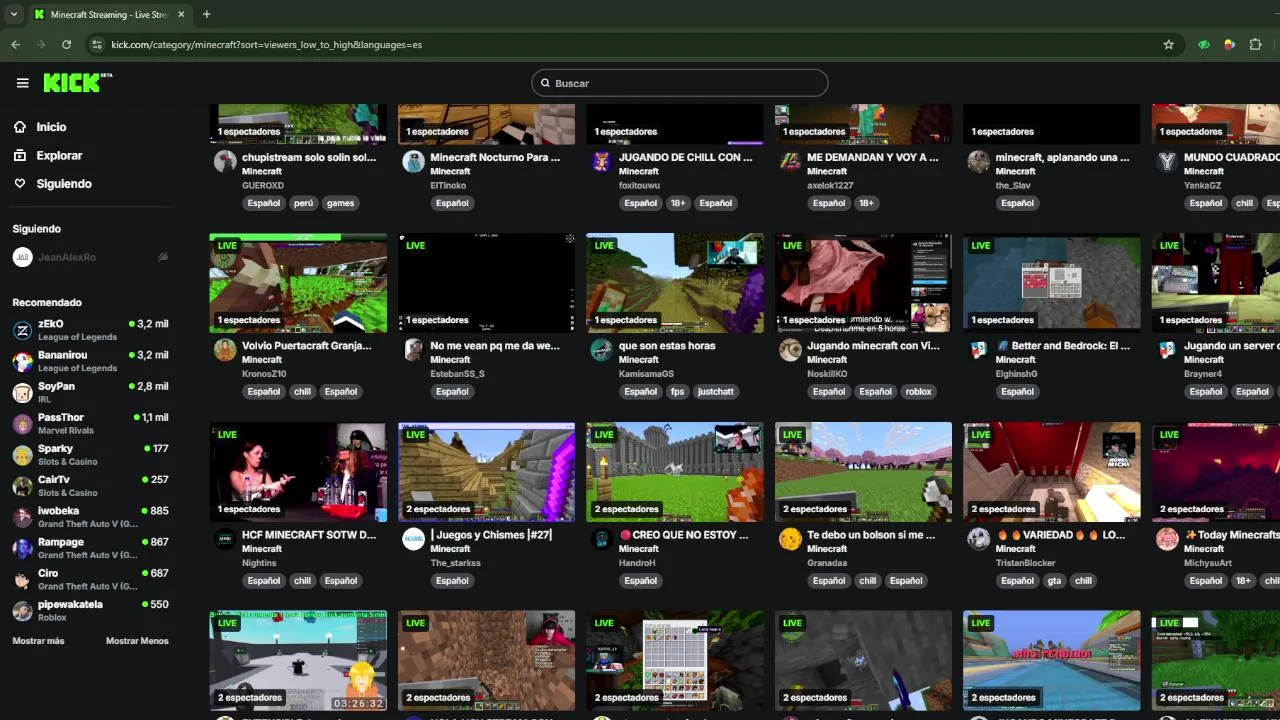Click Sparky channel avatar
This screenshot has width=1280, height=720.
coord(22,455)
